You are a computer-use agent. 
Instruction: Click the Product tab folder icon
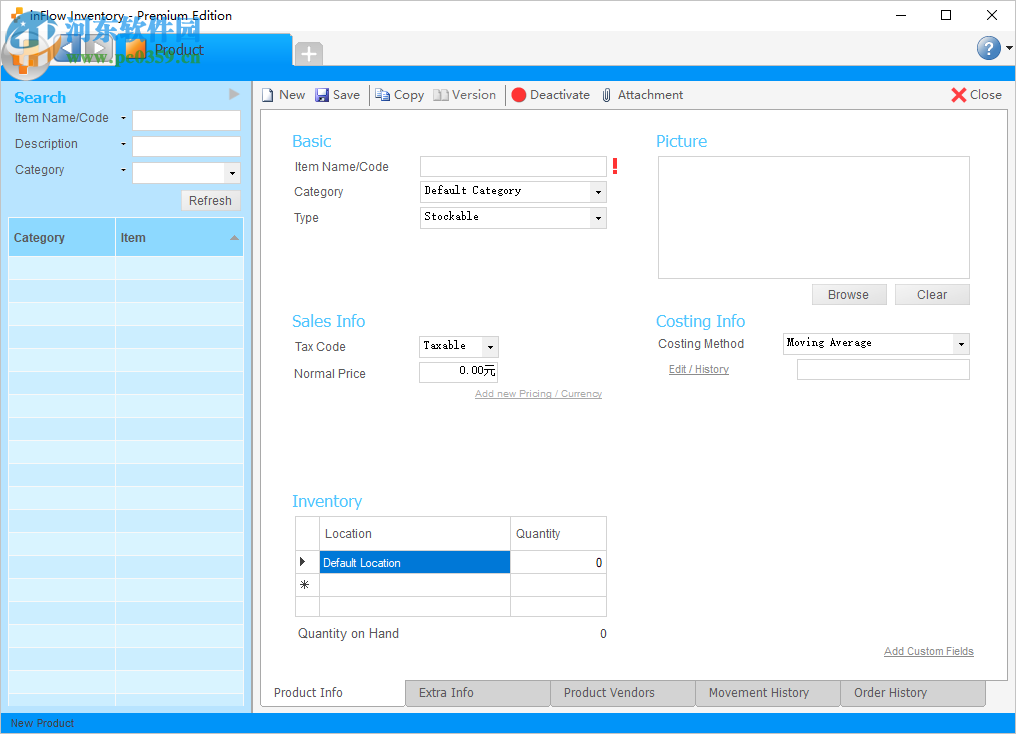click(135, 50)
